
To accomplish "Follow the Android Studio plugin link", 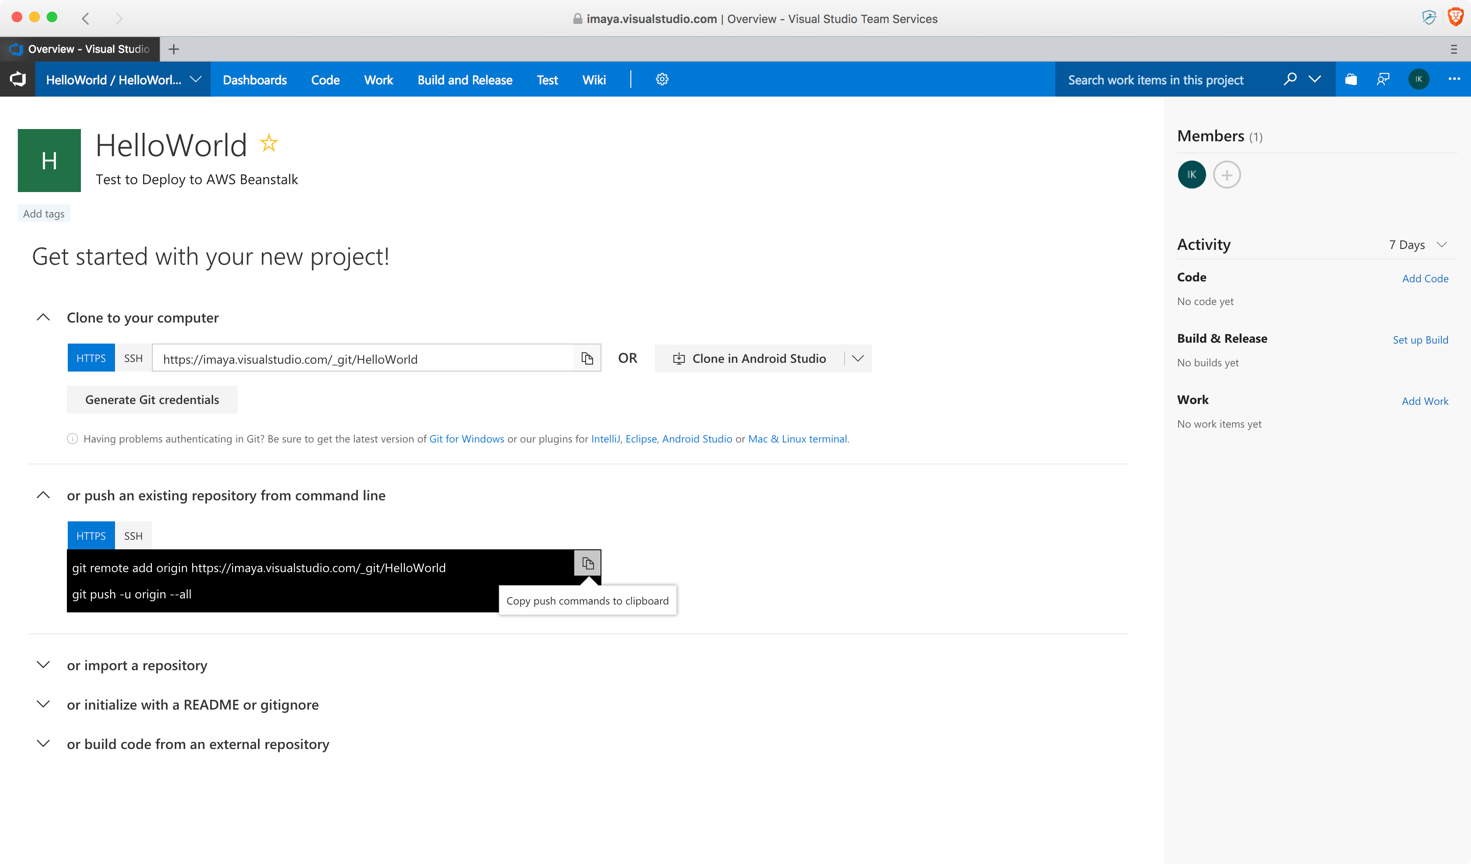I will coord(697,439).
